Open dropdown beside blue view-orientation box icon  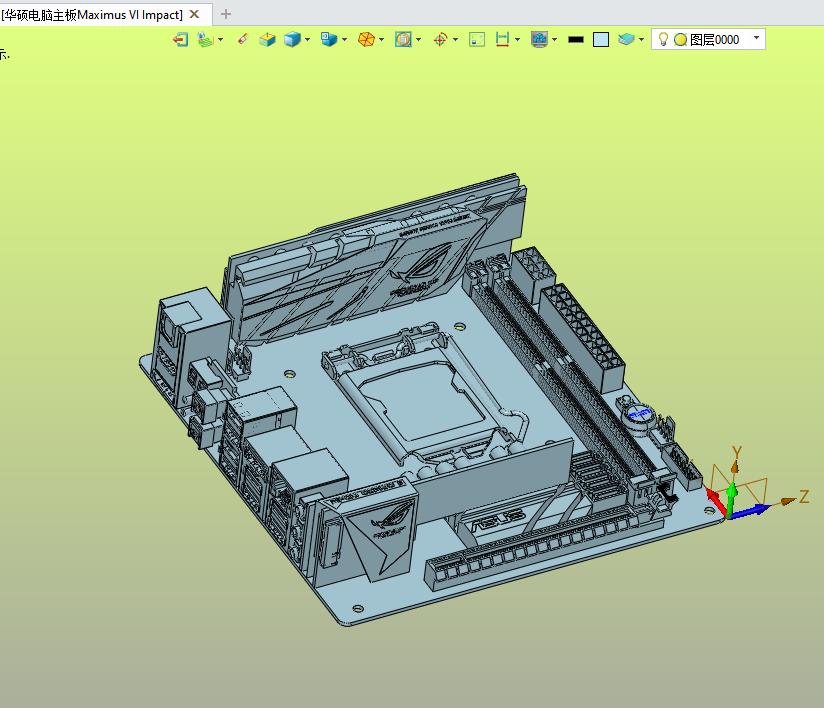pos(345,39)
